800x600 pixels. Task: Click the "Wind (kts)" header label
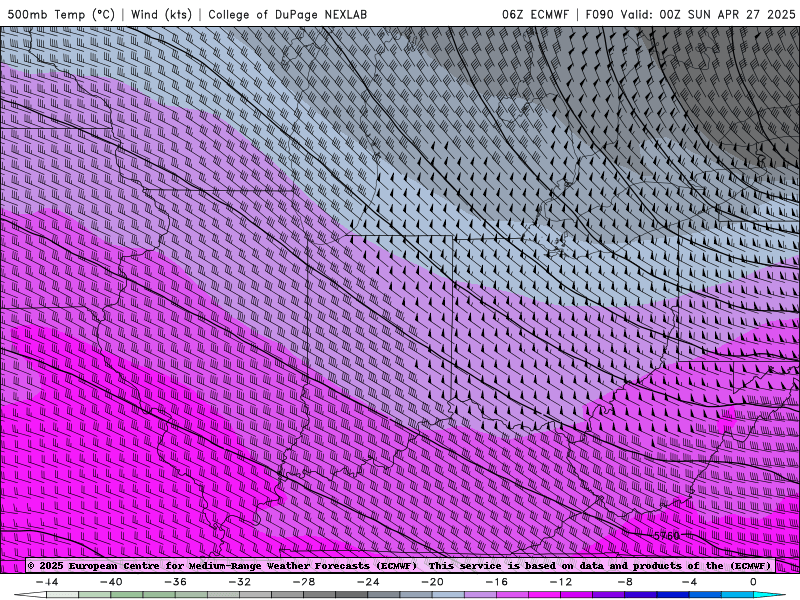[x=161, y=14]
